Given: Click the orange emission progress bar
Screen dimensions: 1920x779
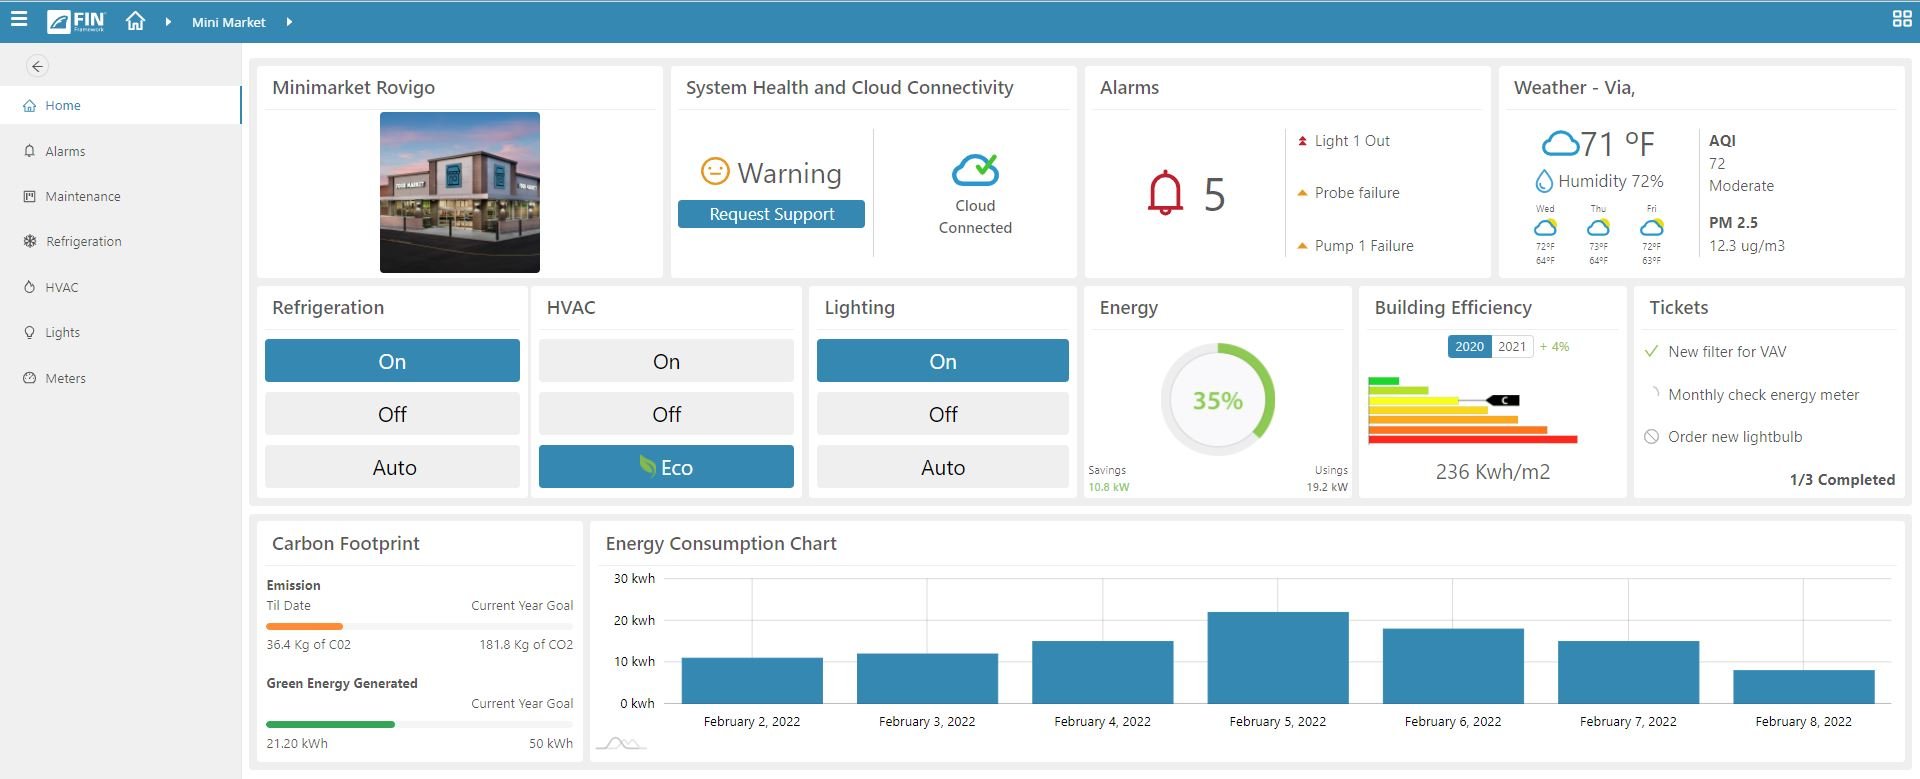Looking at the screenshot, I should click(x=304, y=626).
